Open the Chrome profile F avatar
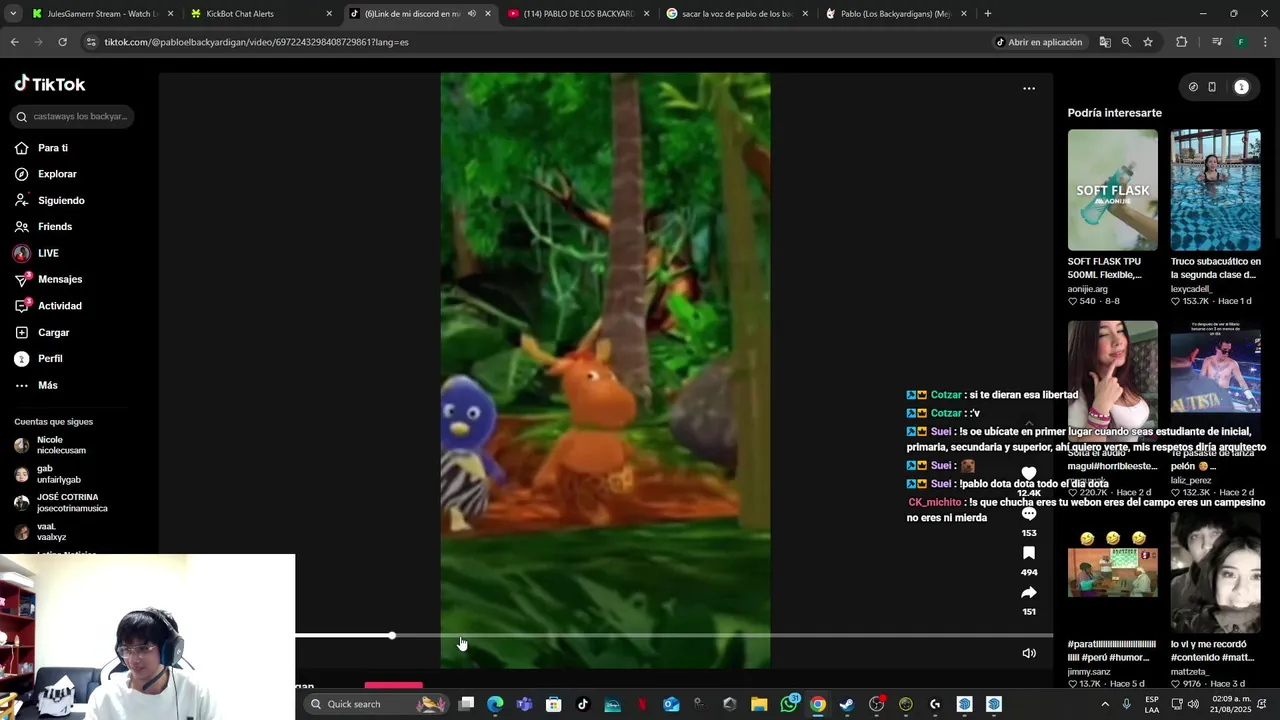Screen dimensions: 1280x720 click(1241, 42)
